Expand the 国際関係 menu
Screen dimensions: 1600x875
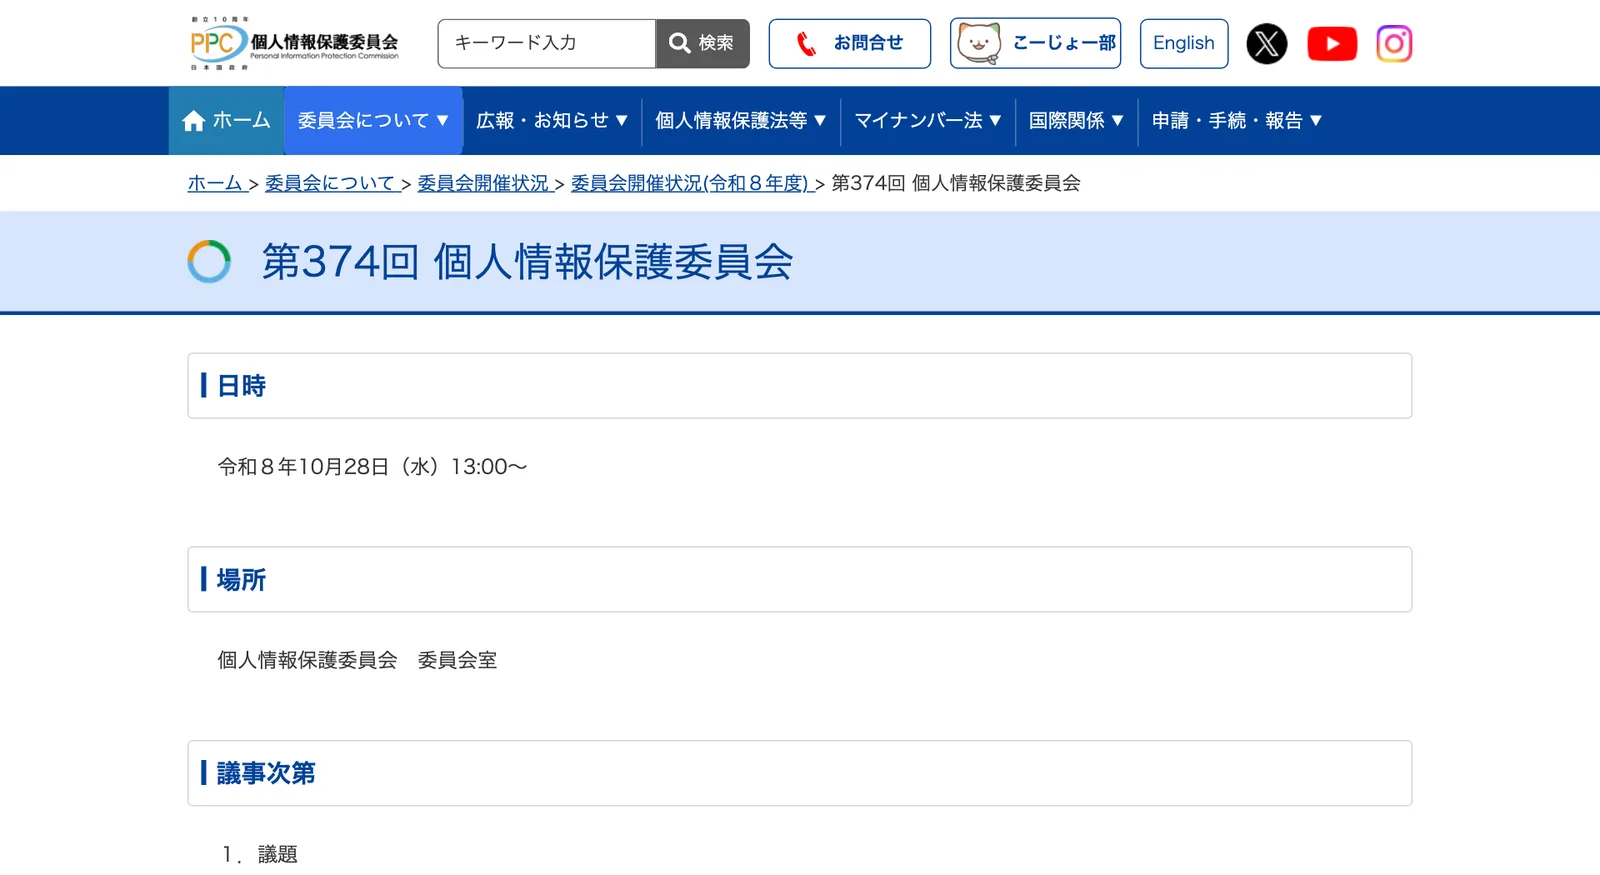click(x=1076, y=120)
